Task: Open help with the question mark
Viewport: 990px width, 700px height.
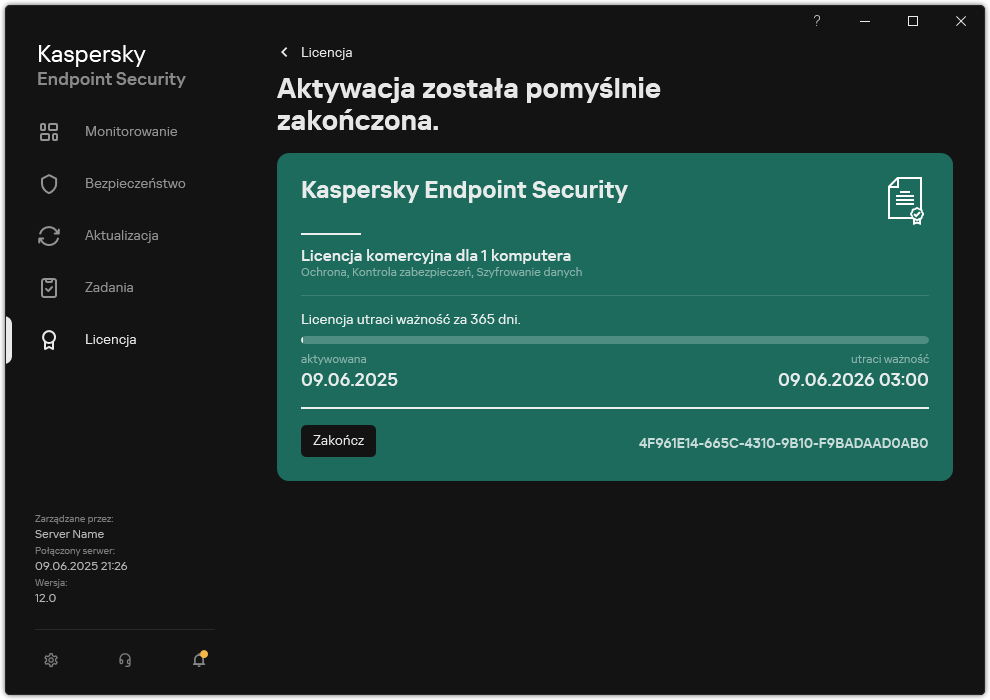Action: 817,21
